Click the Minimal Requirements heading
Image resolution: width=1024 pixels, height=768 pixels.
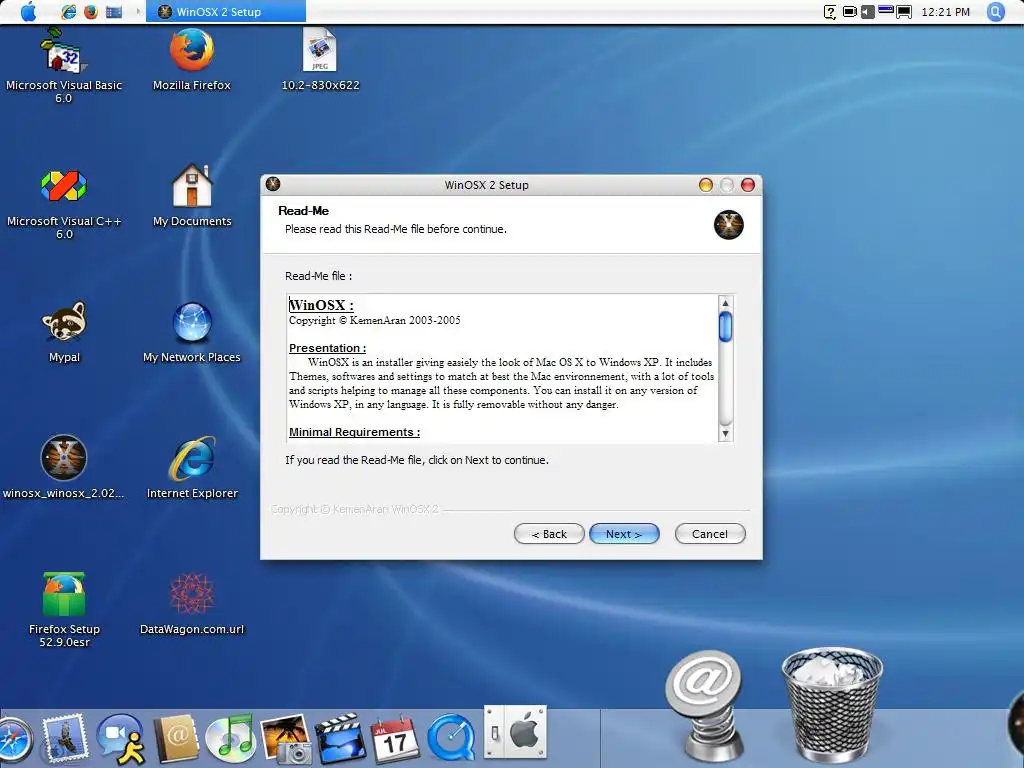pyautogui.click(x=354, y=432)
